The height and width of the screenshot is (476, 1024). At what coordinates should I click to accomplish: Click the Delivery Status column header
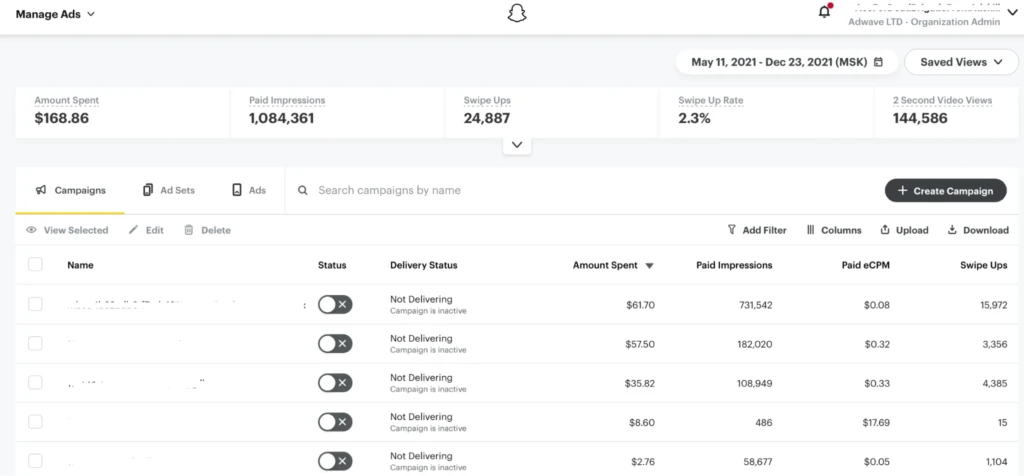coord(424,265)
